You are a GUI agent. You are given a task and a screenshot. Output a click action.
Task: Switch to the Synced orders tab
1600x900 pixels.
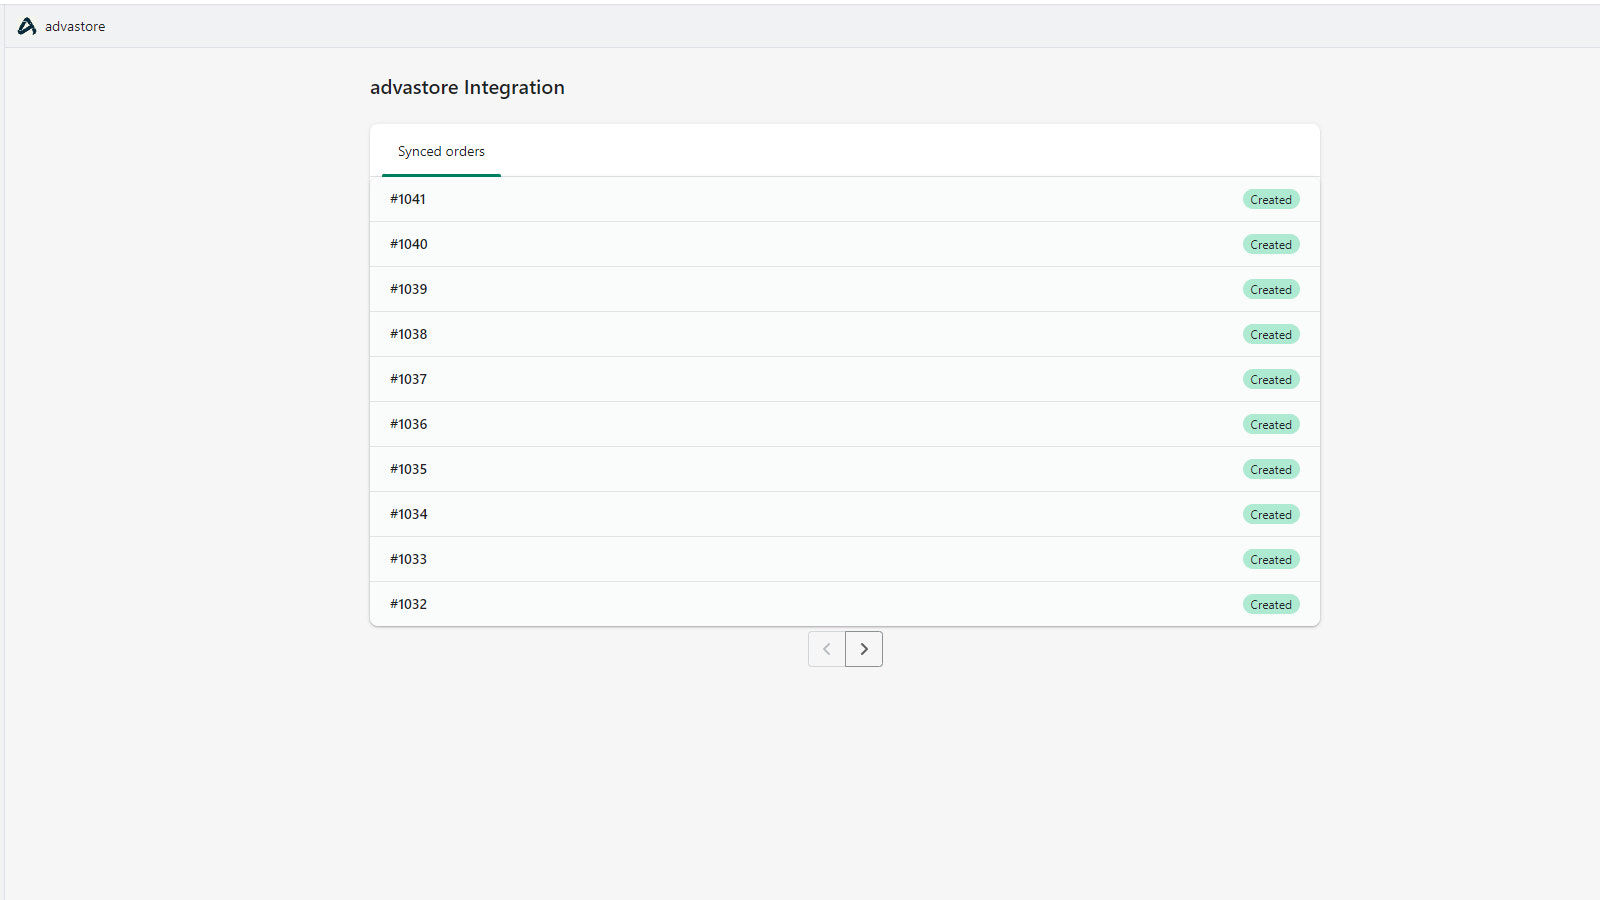coord(441,151)
